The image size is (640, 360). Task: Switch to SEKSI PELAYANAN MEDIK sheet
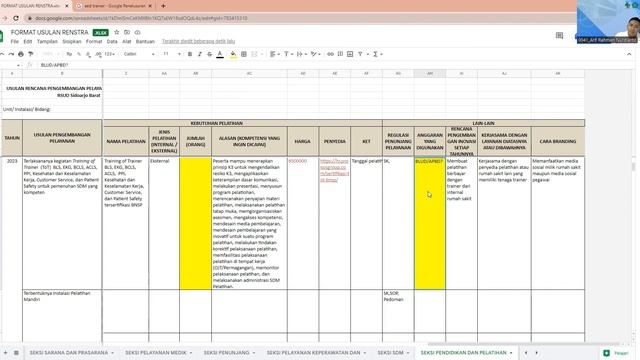click(x=156, y=353)
